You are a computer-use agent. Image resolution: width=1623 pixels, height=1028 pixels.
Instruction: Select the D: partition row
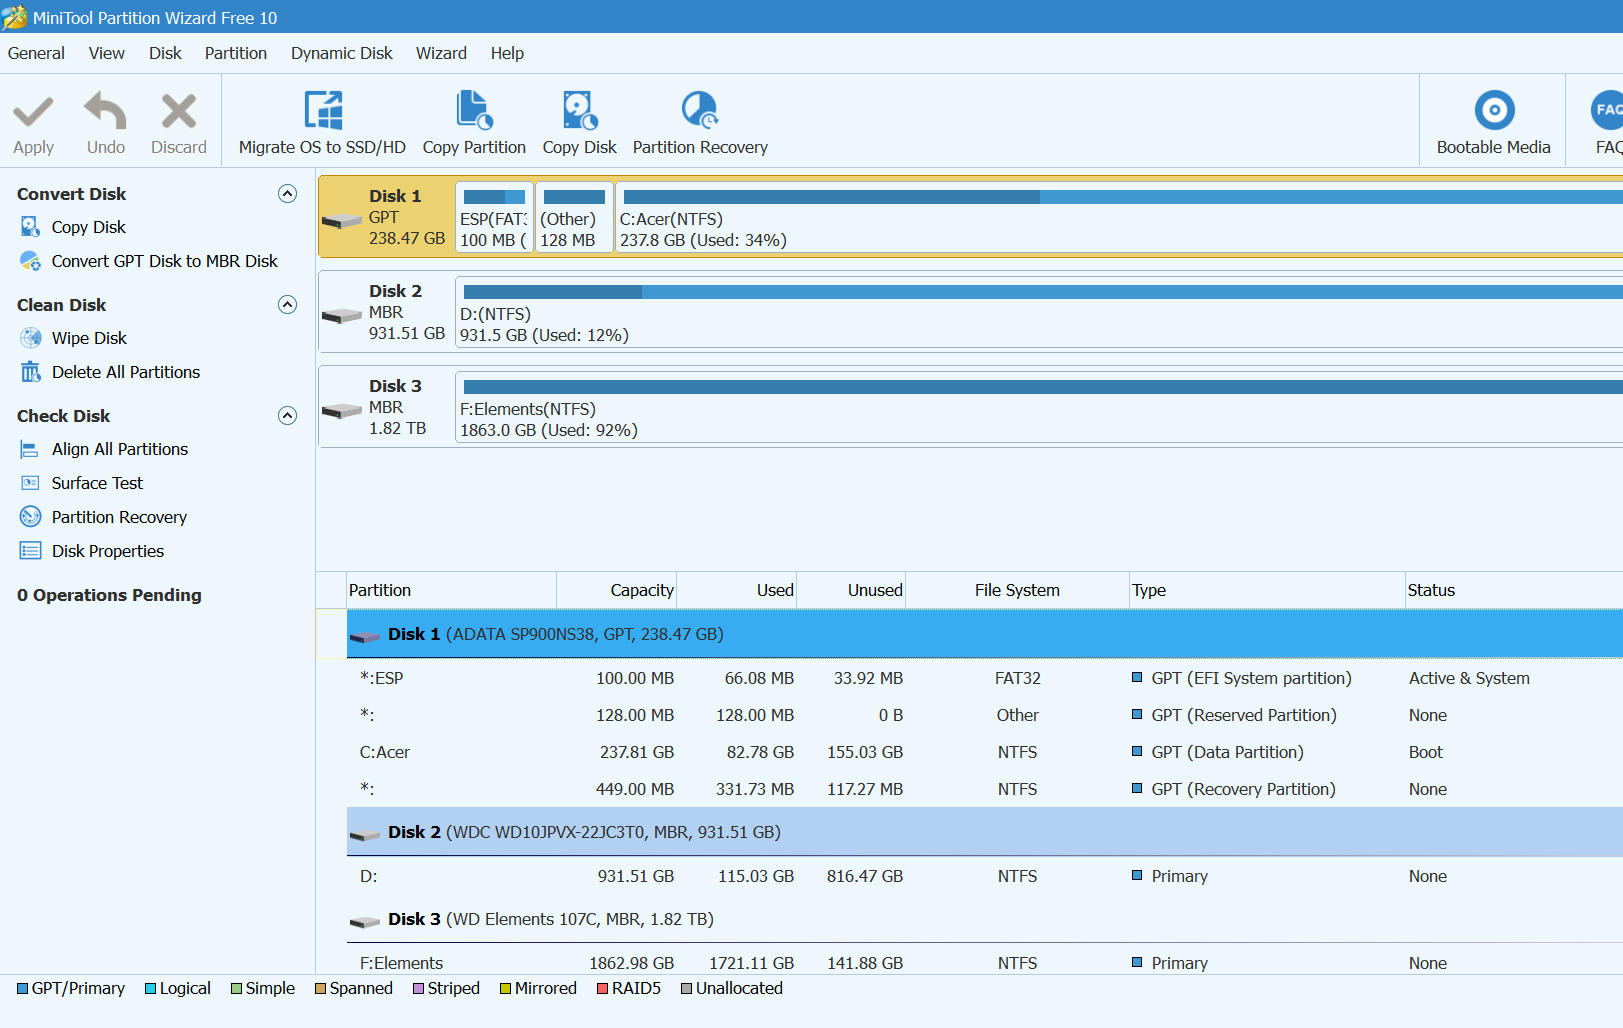coord(985,876)
